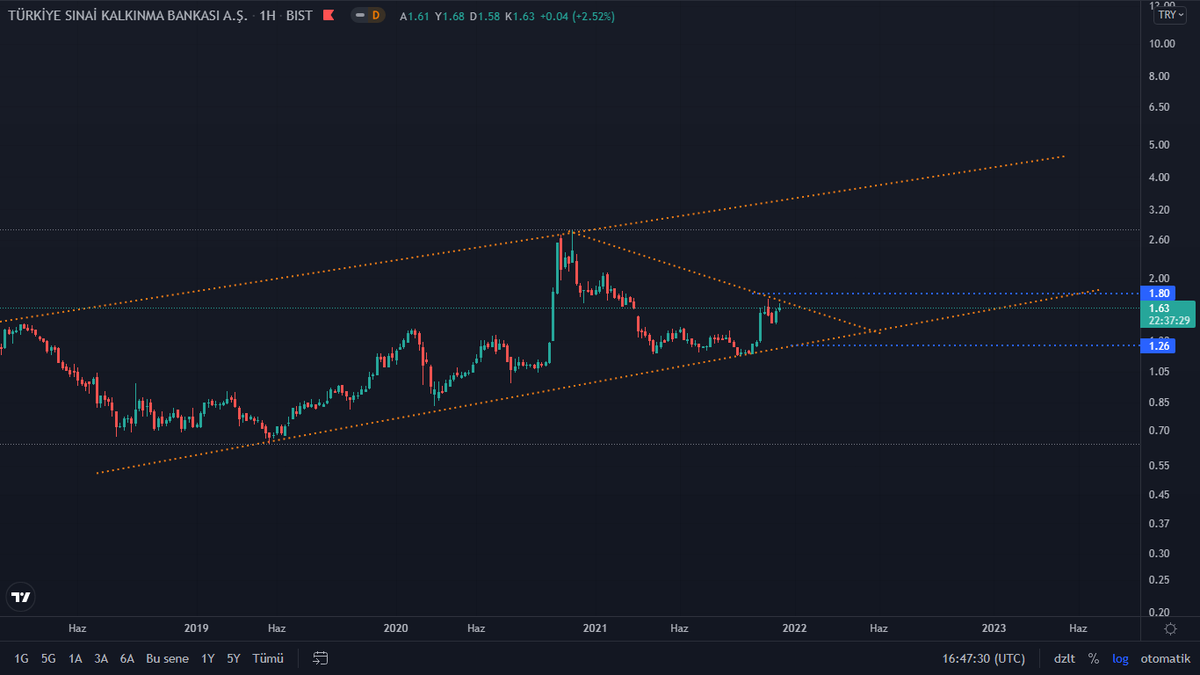Open the TRY currency dropdown
The image size is (1200, 675).
point(1170,14)
